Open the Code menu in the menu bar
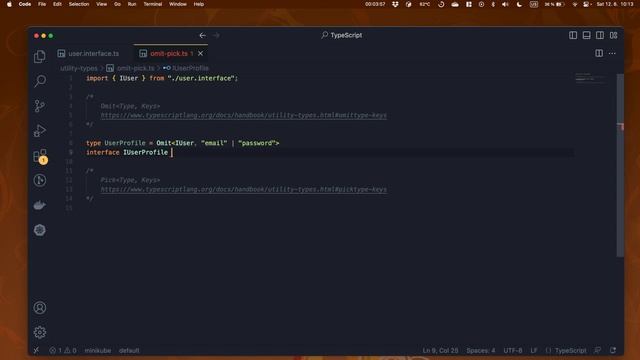 coord(25,4)
